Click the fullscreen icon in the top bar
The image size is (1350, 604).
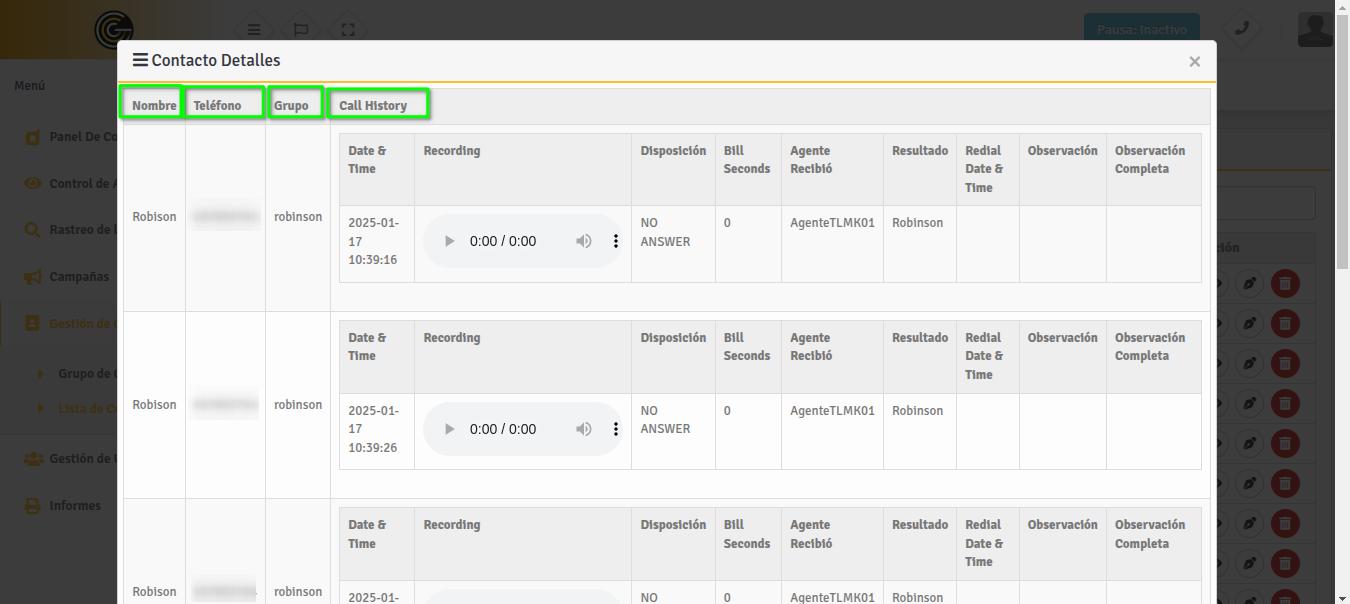click(347, 29)
